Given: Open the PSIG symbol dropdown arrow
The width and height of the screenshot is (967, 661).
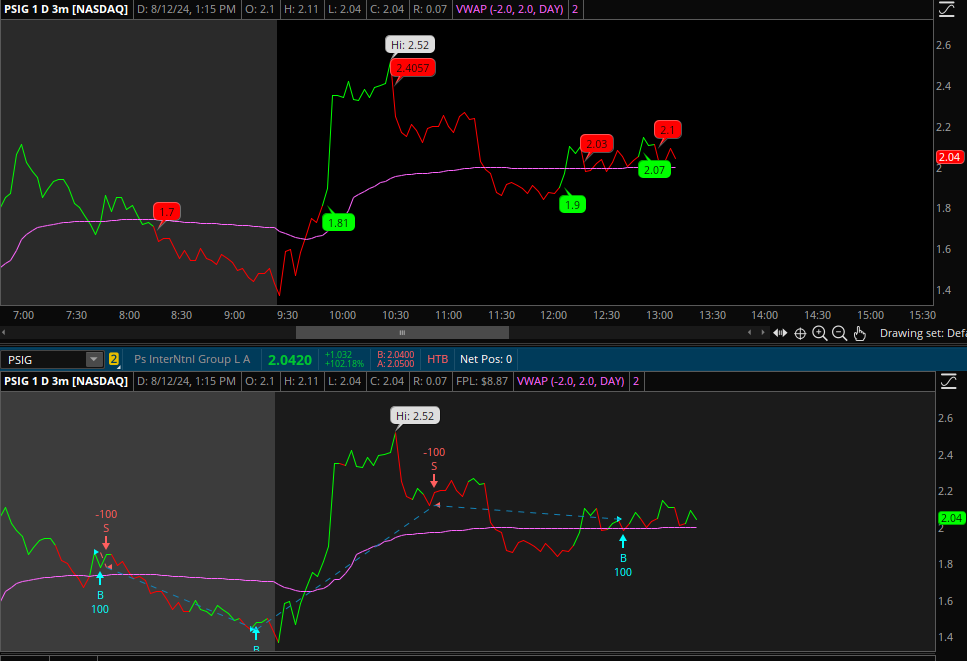Looking at the screenshot, I should (94, 359).
